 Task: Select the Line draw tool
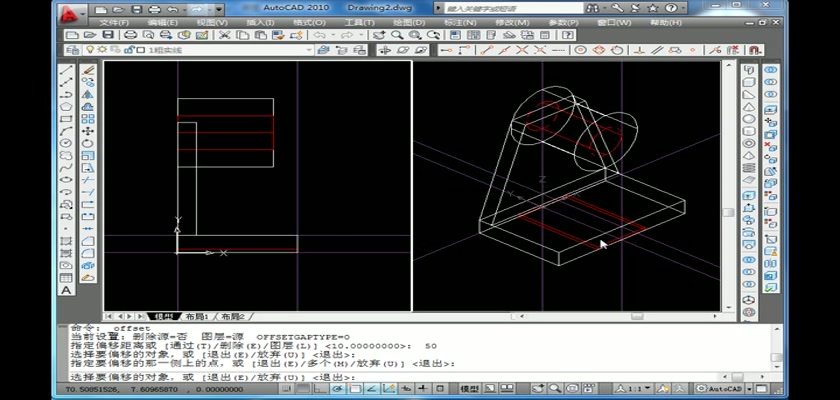tap(66, 71)
